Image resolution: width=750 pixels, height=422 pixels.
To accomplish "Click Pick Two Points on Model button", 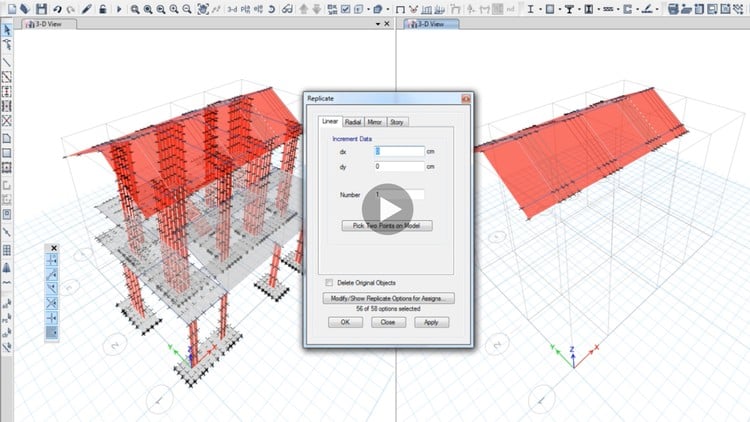I will click(x=387, y=226).
